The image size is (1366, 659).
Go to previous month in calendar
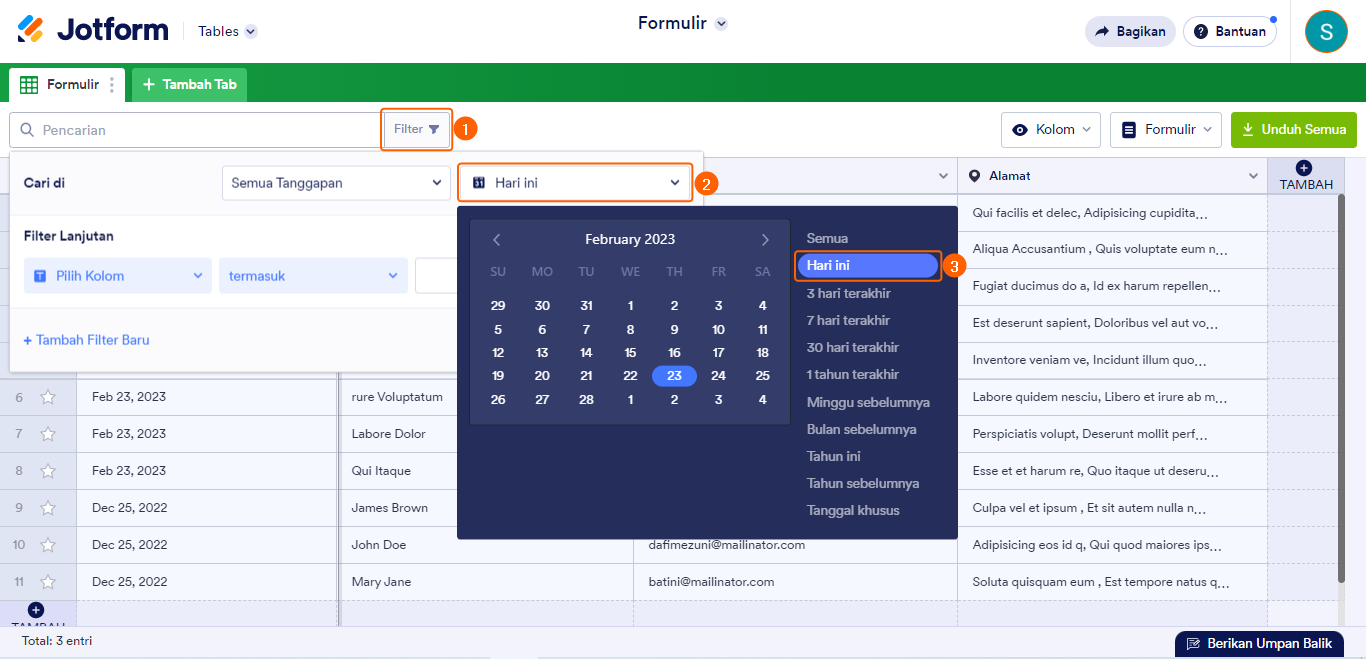(x=497, y=240)
